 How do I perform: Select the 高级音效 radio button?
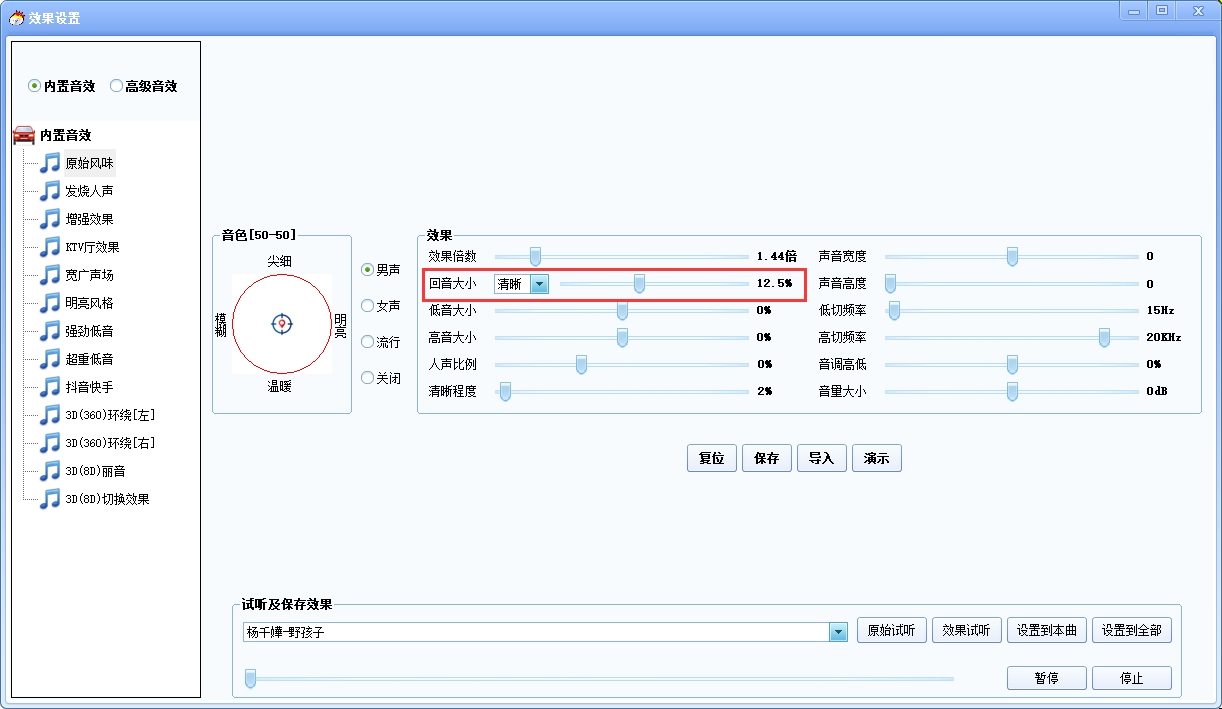pyautogui.click(x=116, y=86)
